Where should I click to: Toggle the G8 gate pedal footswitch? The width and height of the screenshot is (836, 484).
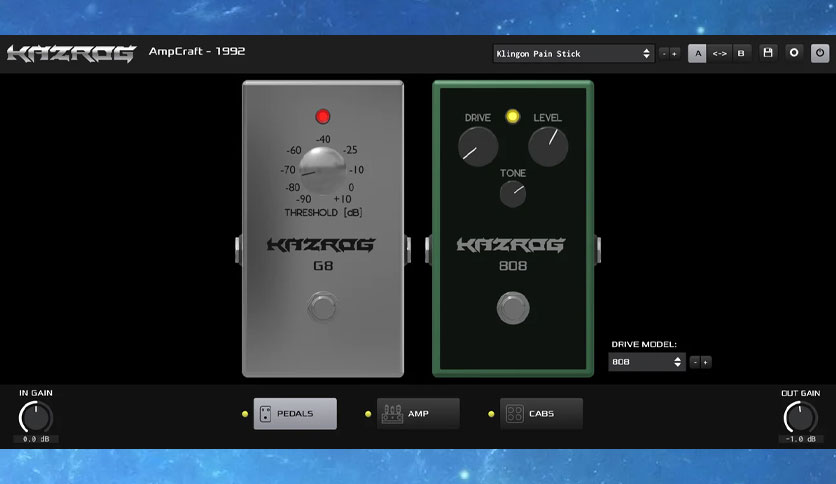322,306
